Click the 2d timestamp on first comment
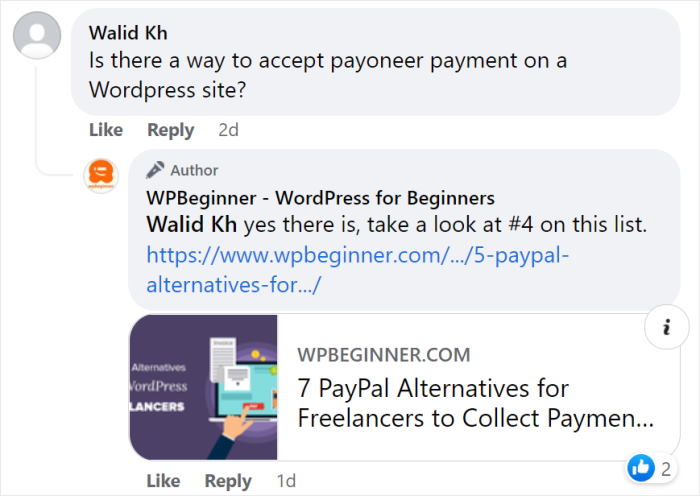The image size is (700, 496). coord(228,130)
